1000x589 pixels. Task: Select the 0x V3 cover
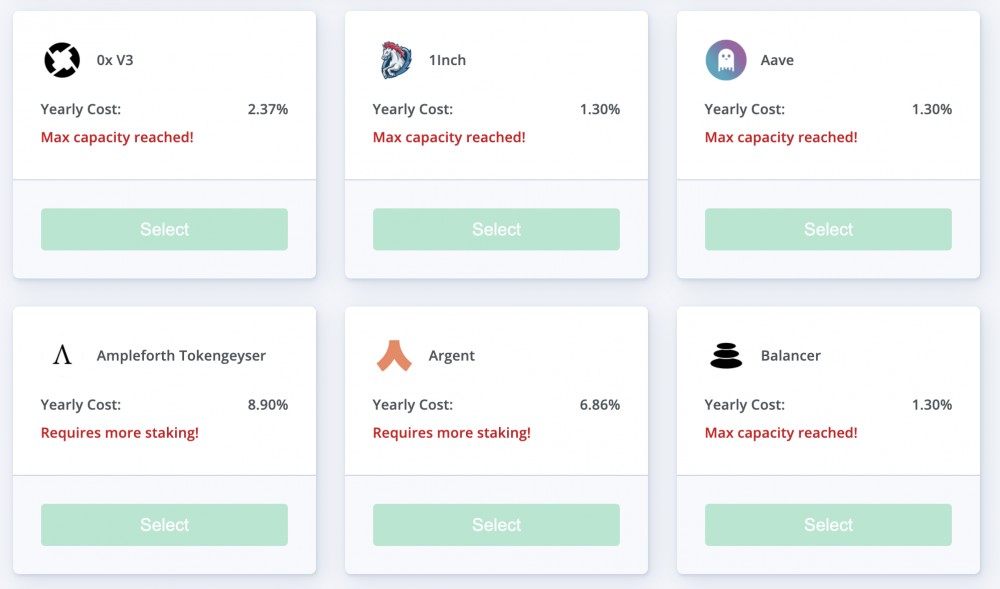click(165, 229)
